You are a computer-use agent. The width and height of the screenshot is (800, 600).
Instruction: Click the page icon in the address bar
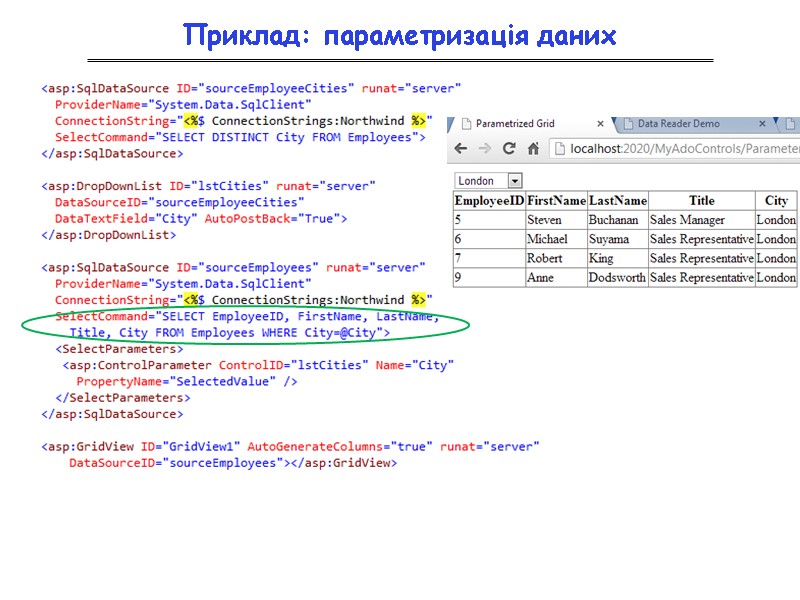click(x=560, y=148)
